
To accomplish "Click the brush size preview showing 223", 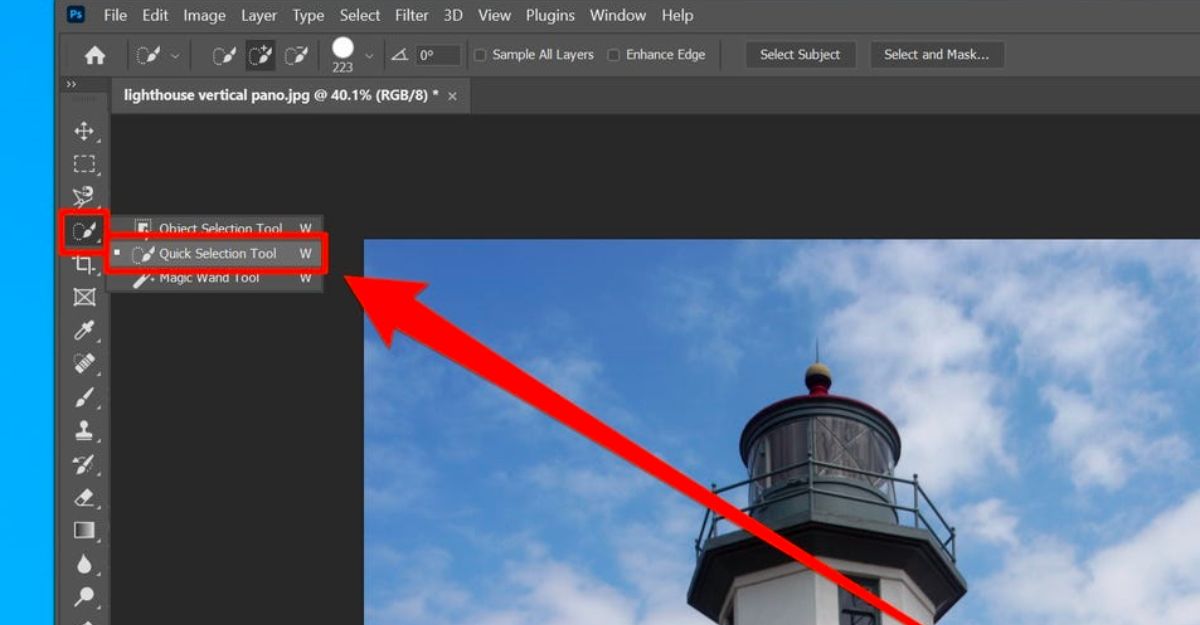I will [x=343, y=55].
